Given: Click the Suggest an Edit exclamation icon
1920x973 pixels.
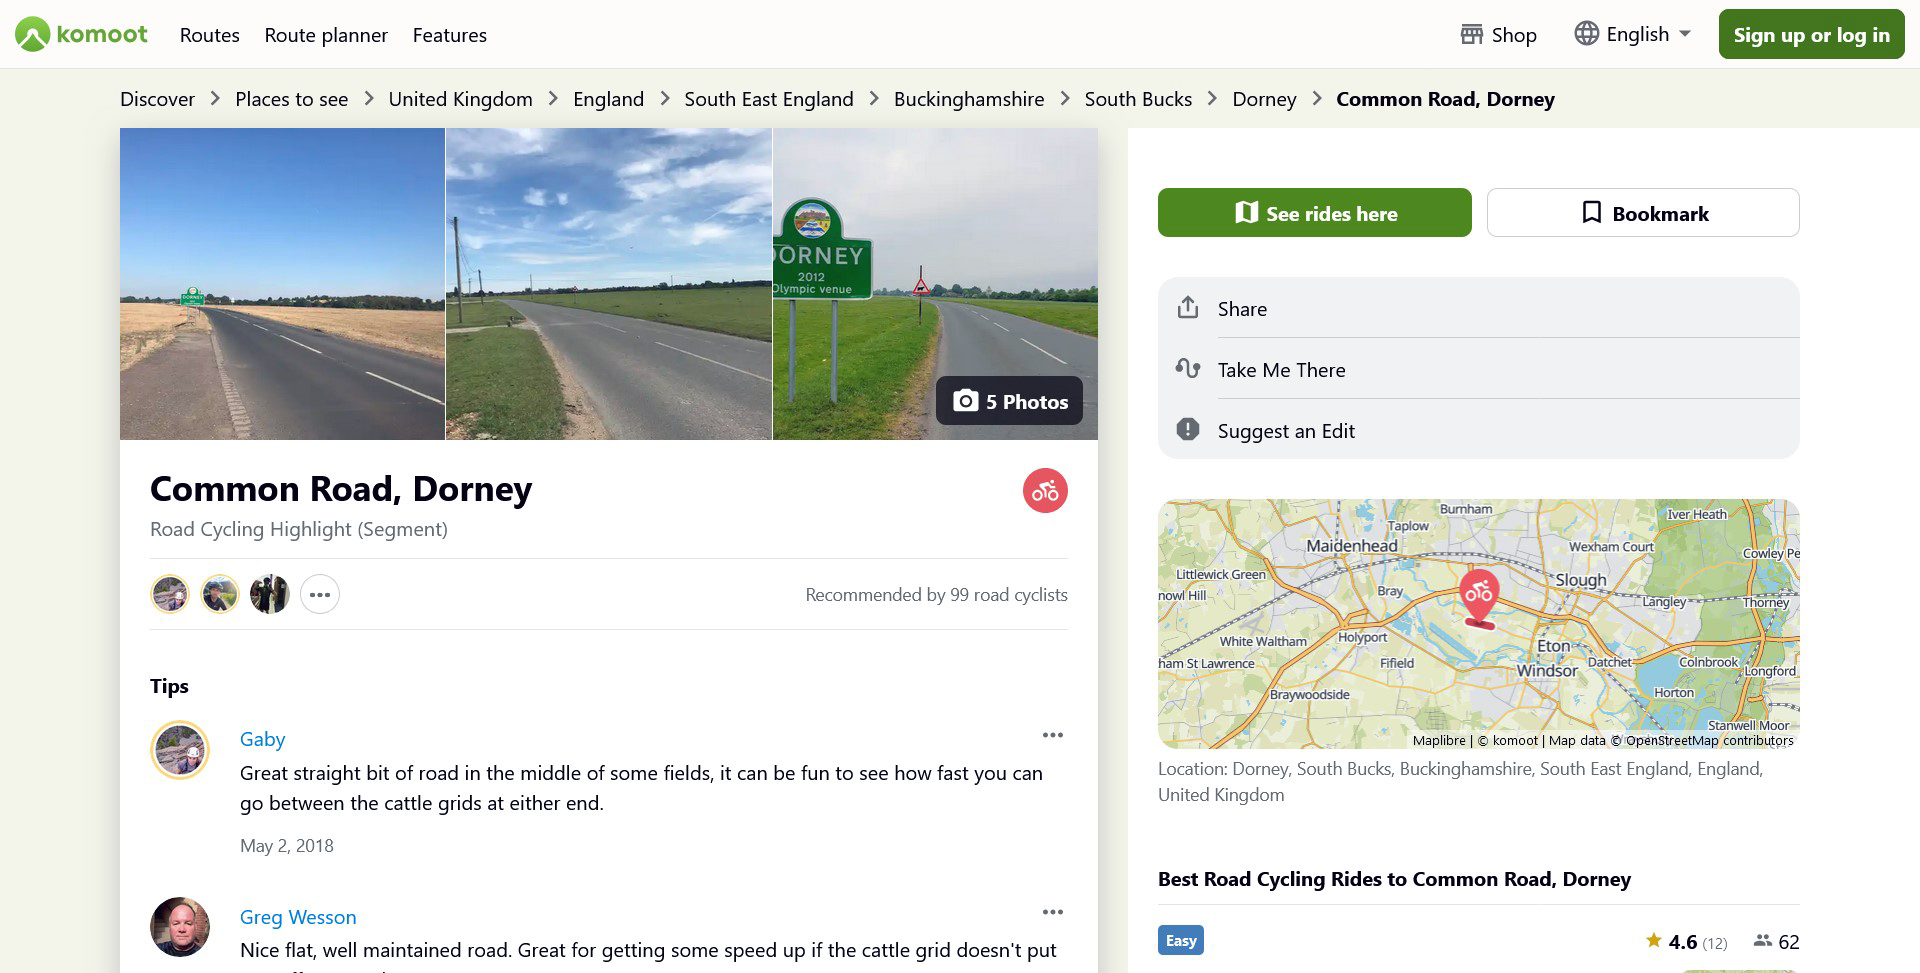Looking at the screenshot, I should tap(1187, 430).
